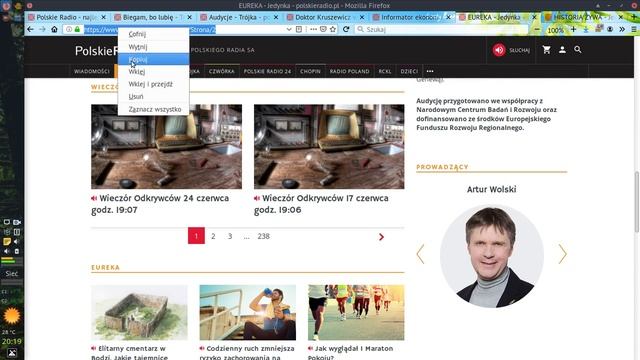Viewport: 640px width, 360px height.
Task: Open a new tab with plus button
Action: pos(634,17)
